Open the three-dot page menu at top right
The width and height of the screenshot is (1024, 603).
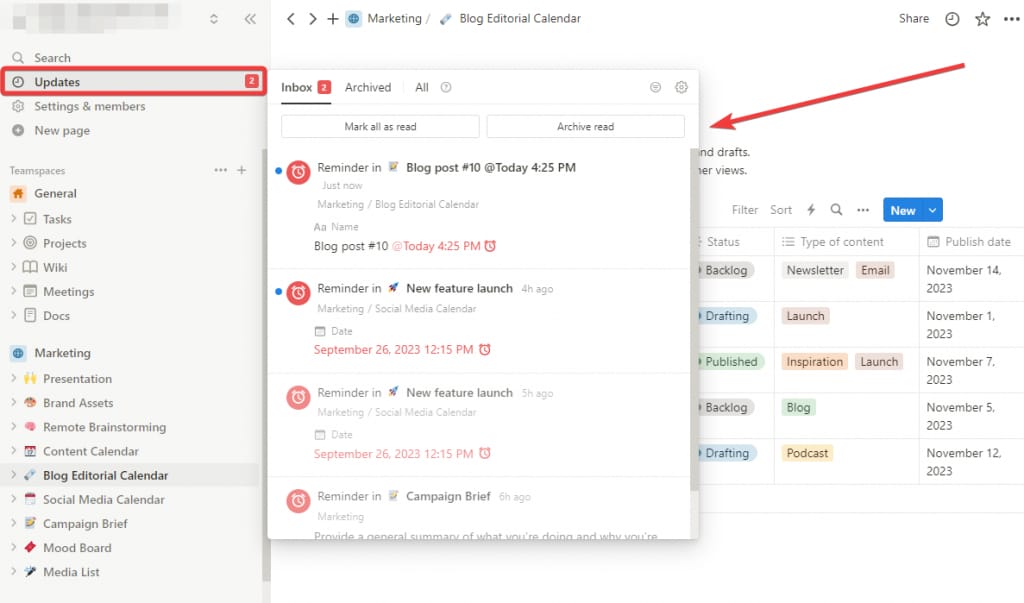tap(1011, 19)
